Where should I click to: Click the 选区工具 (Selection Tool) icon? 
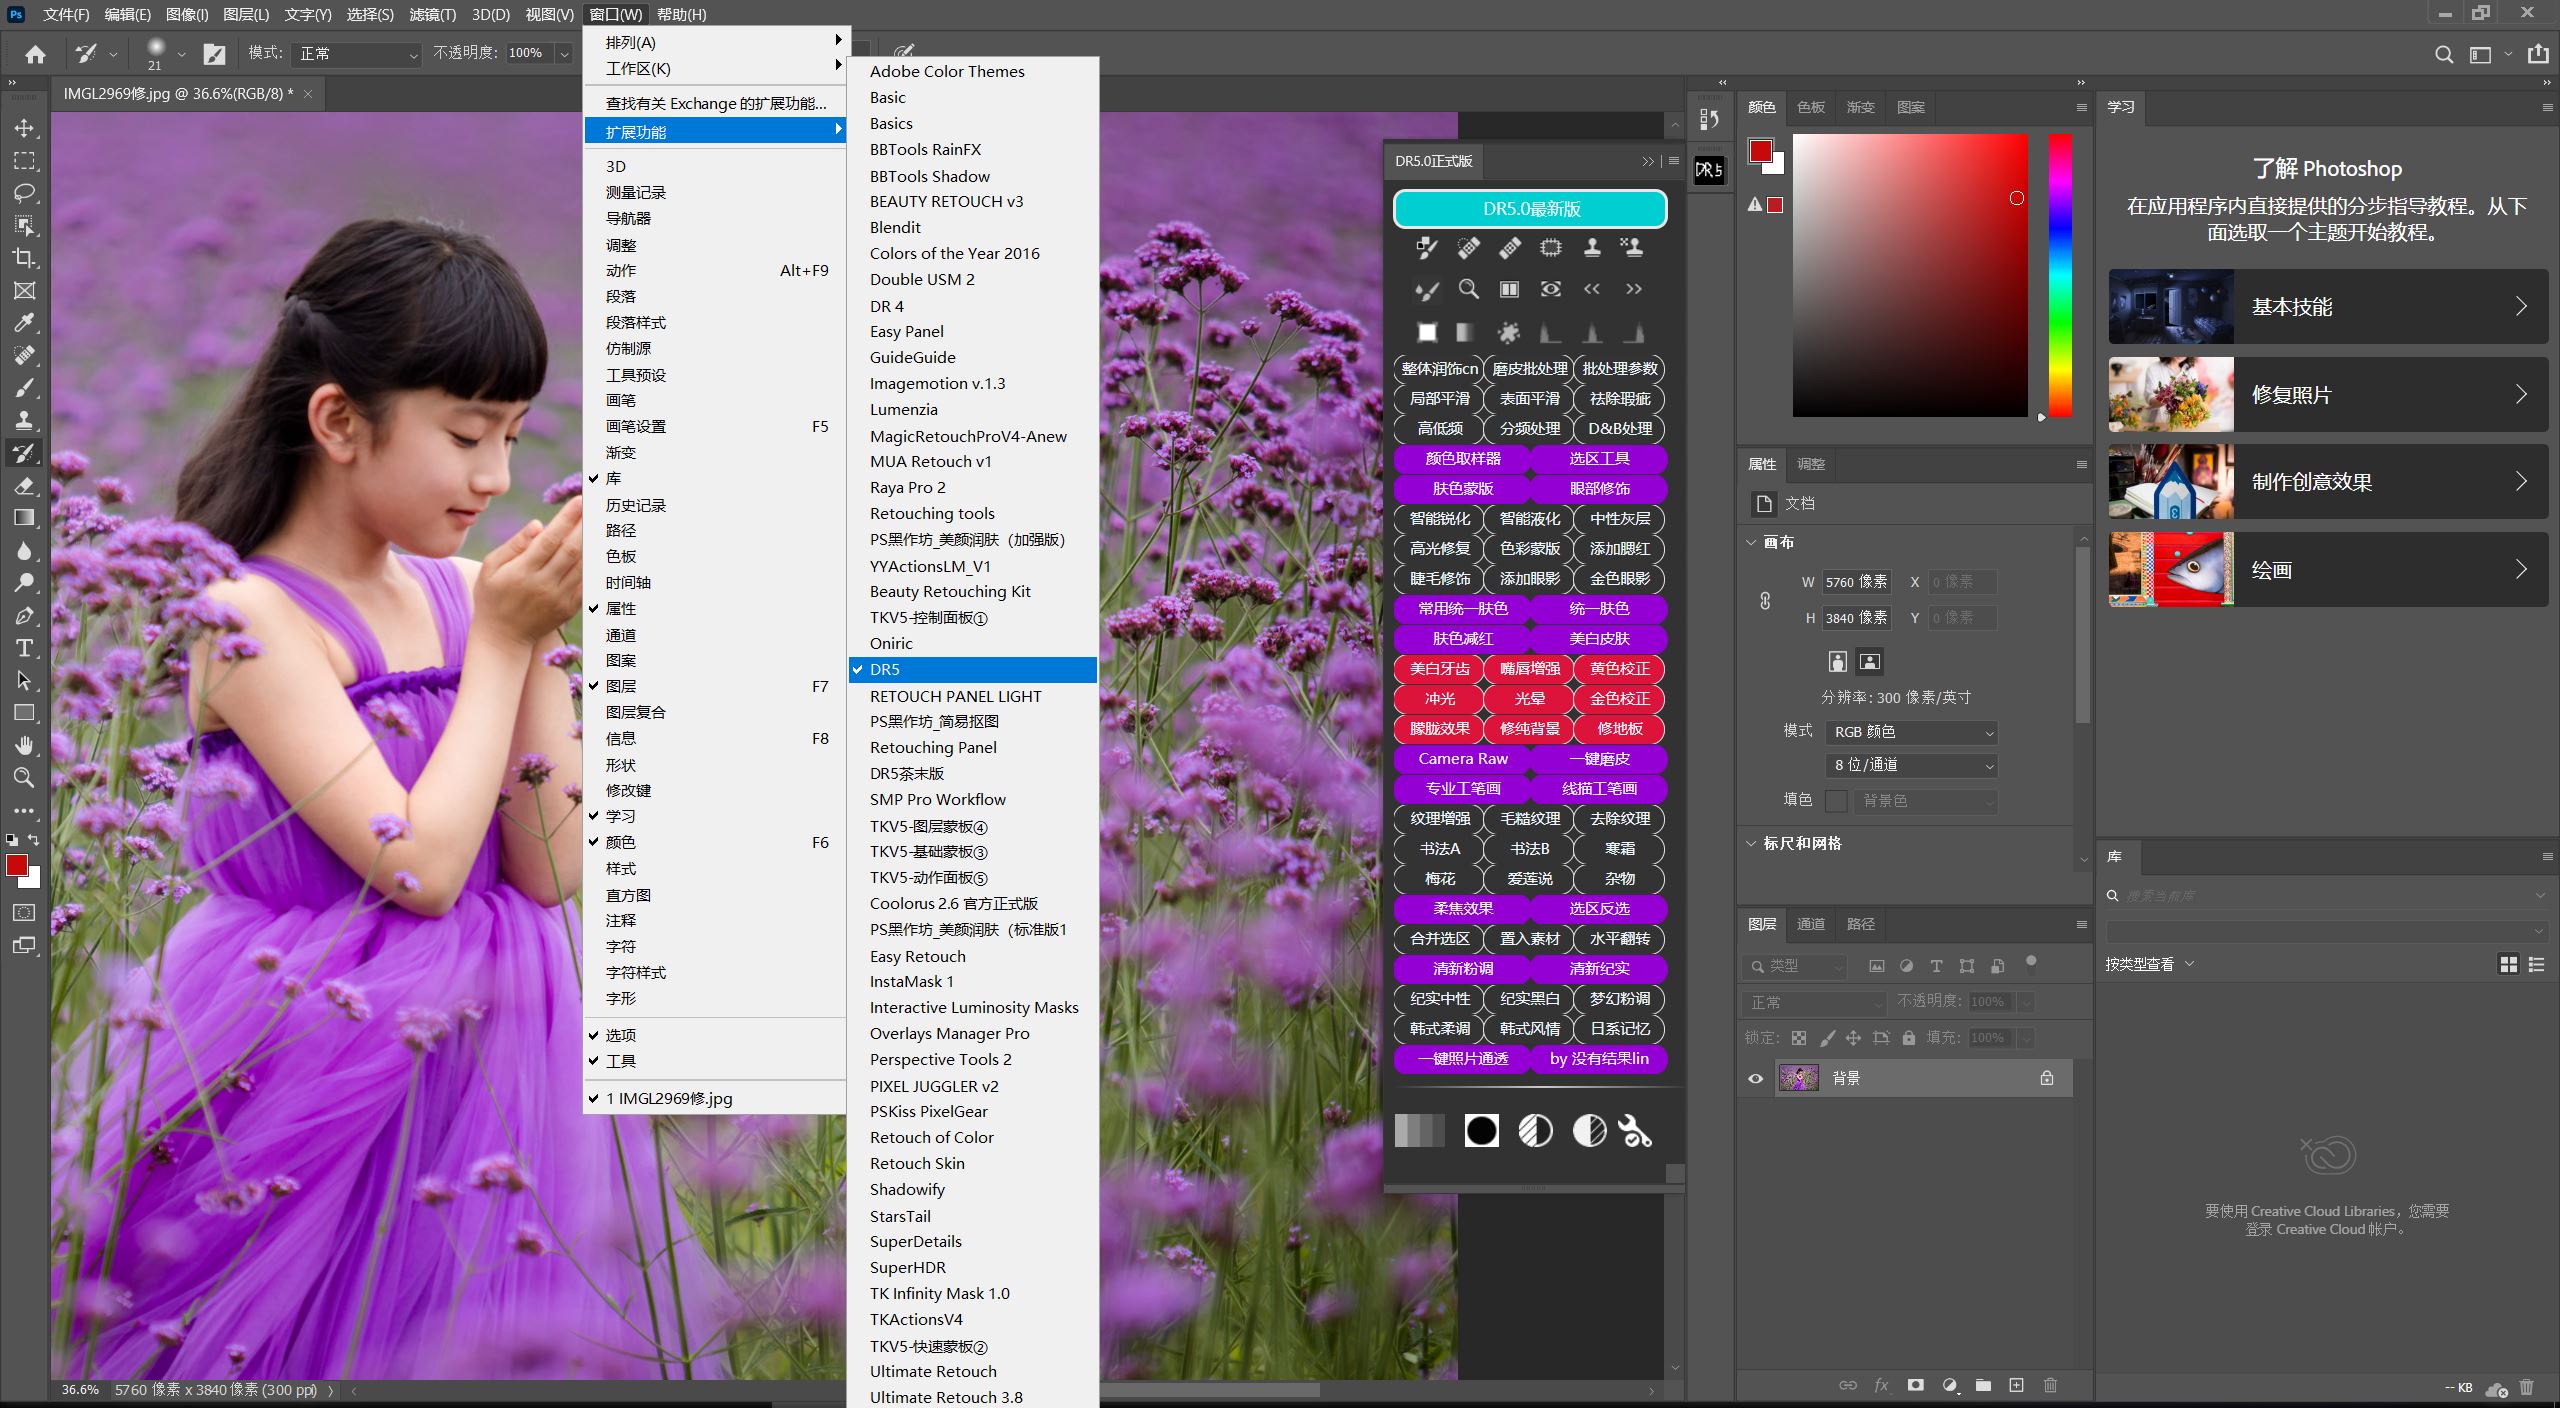click(1595, 458)
